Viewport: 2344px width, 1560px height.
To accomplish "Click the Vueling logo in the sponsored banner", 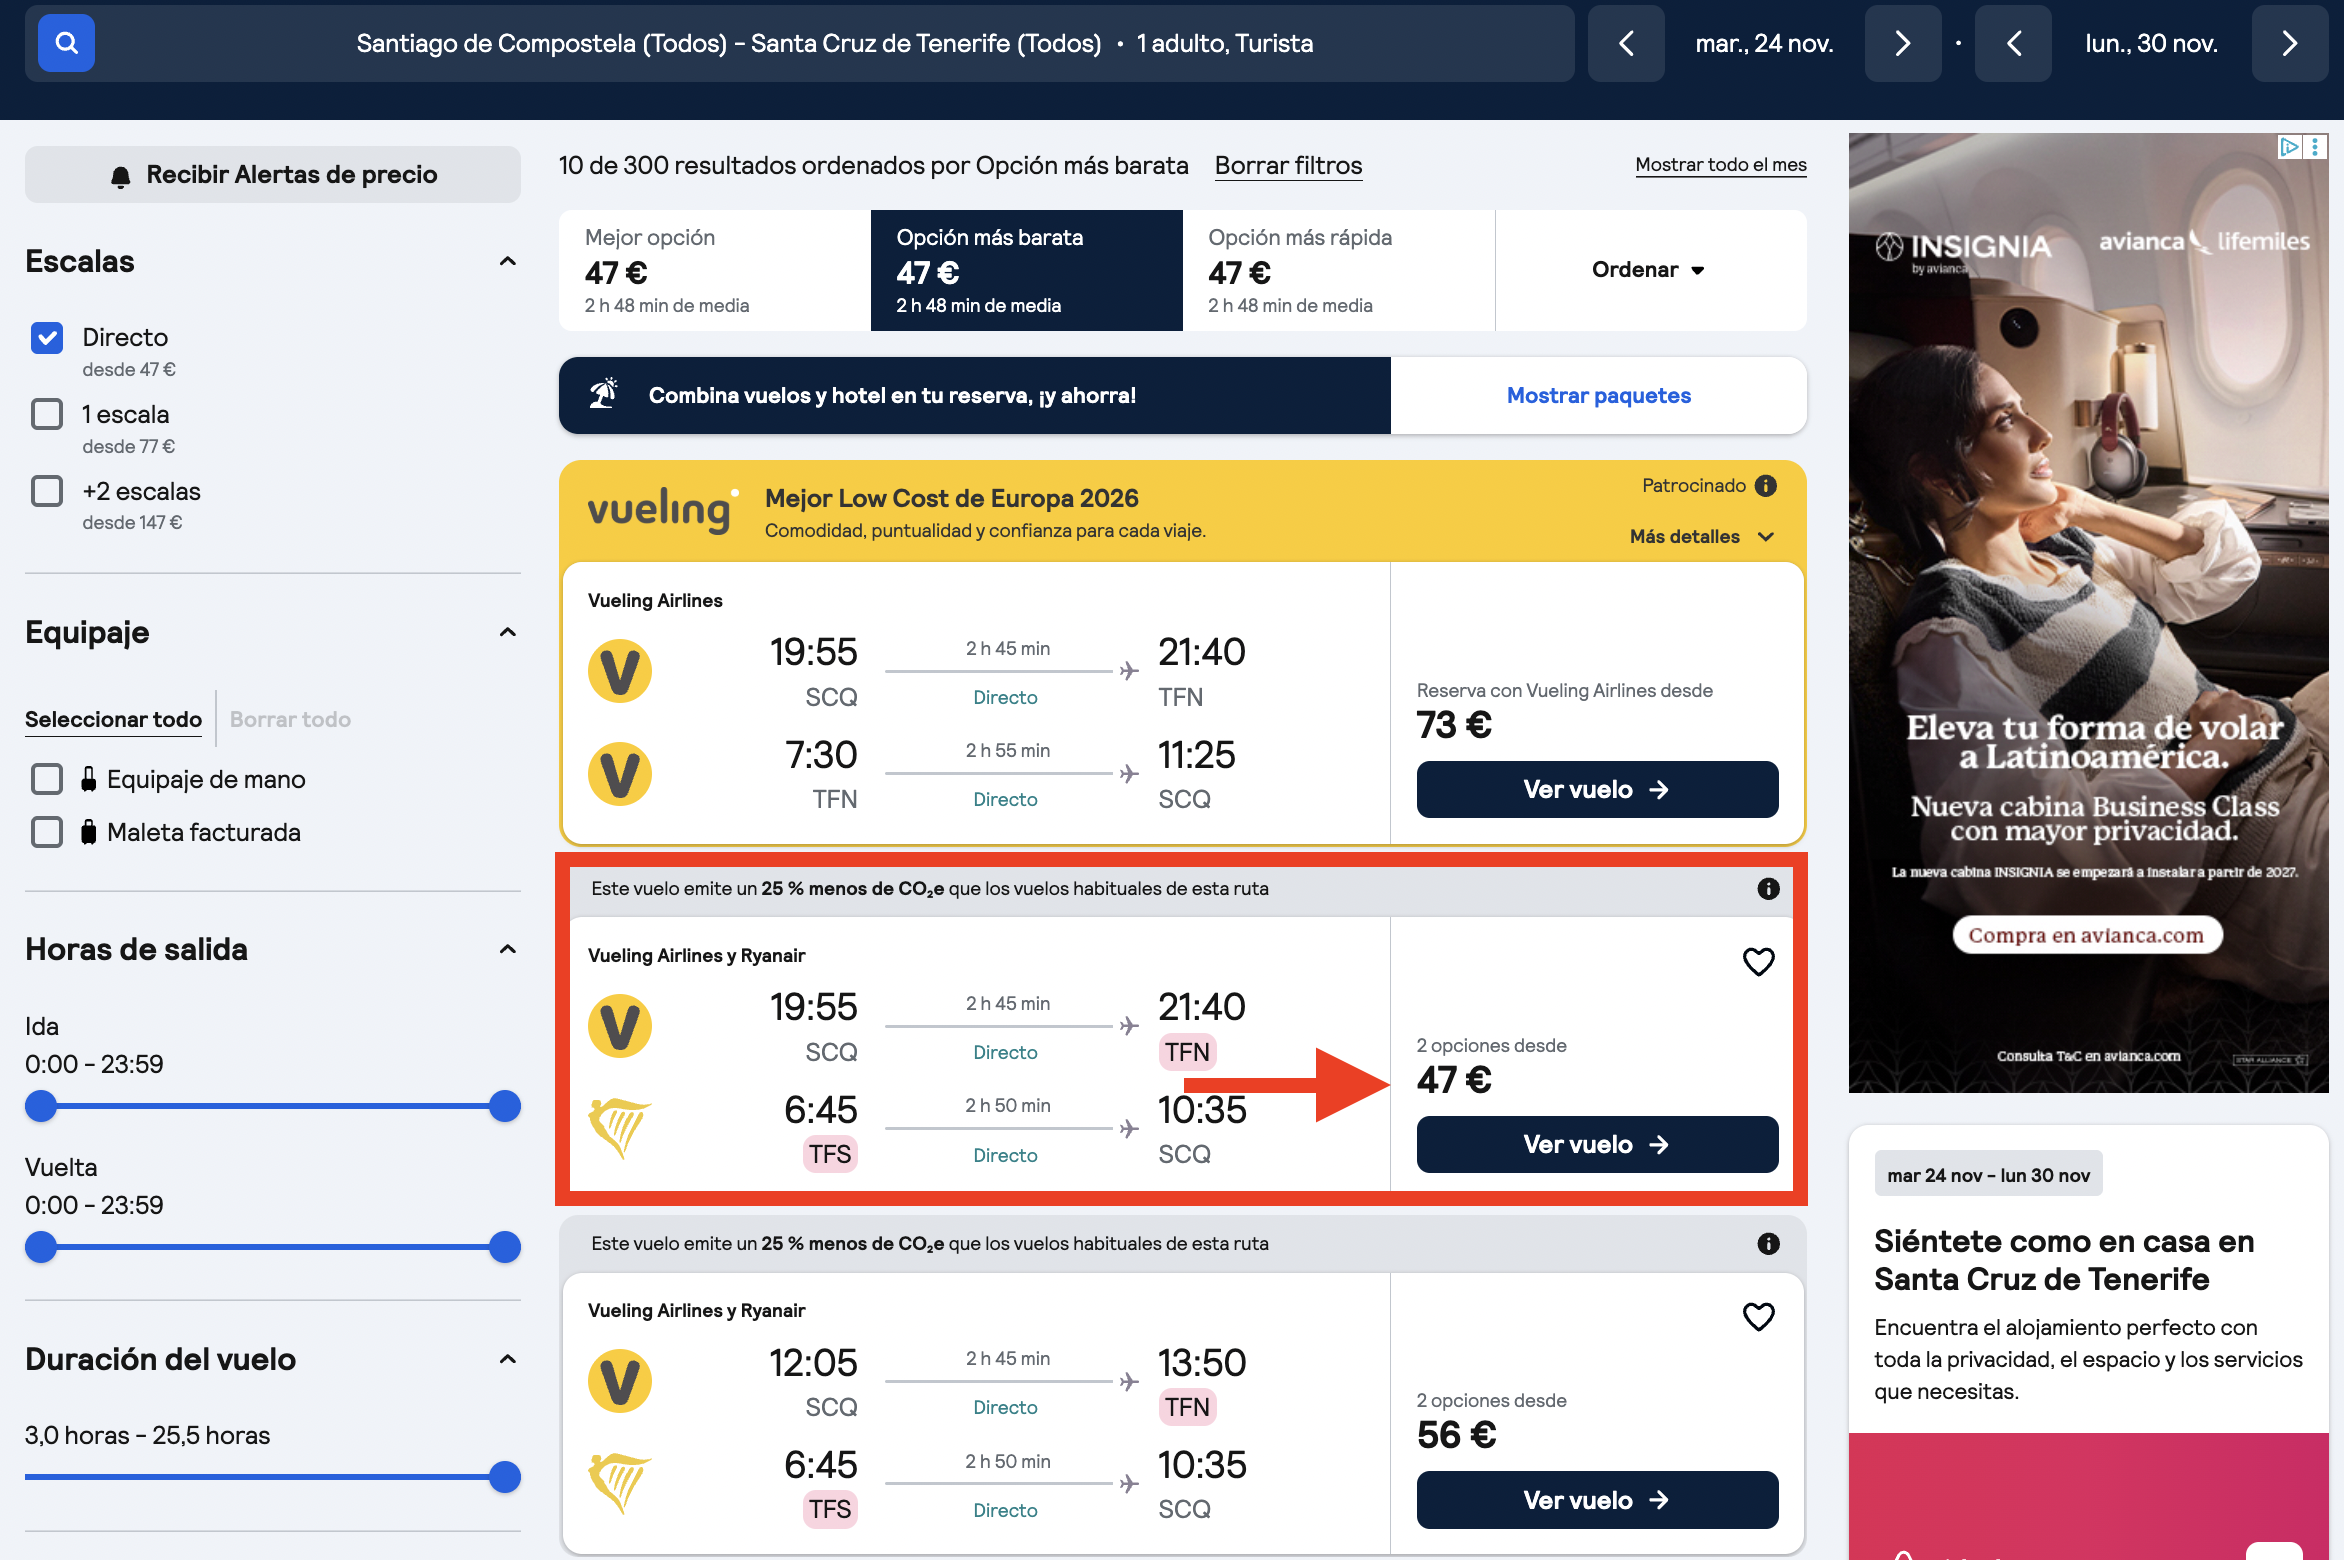I will point(662,510).
